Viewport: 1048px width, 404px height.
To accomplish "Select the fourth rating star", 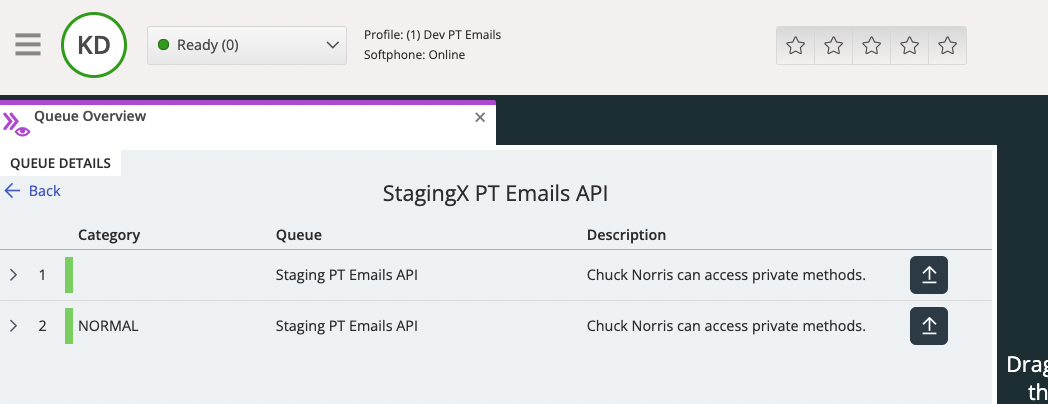I will [910, 46].
